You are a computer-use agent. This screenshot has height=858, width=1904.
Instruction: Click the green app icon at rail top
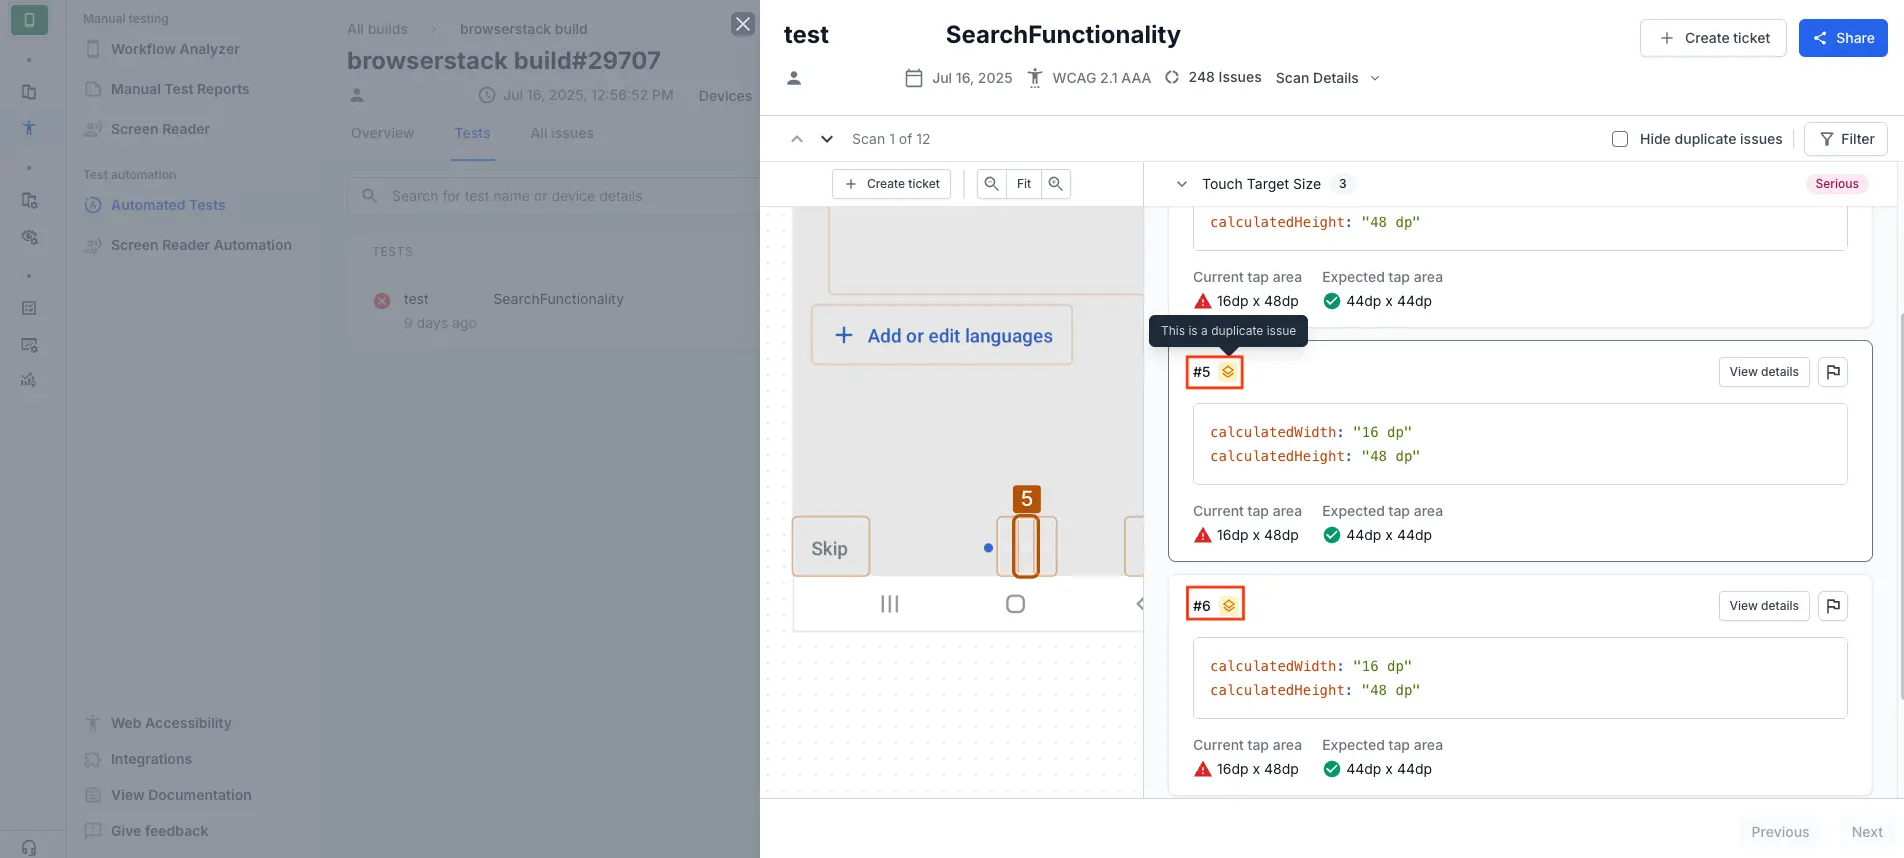(x=29, y=20)
